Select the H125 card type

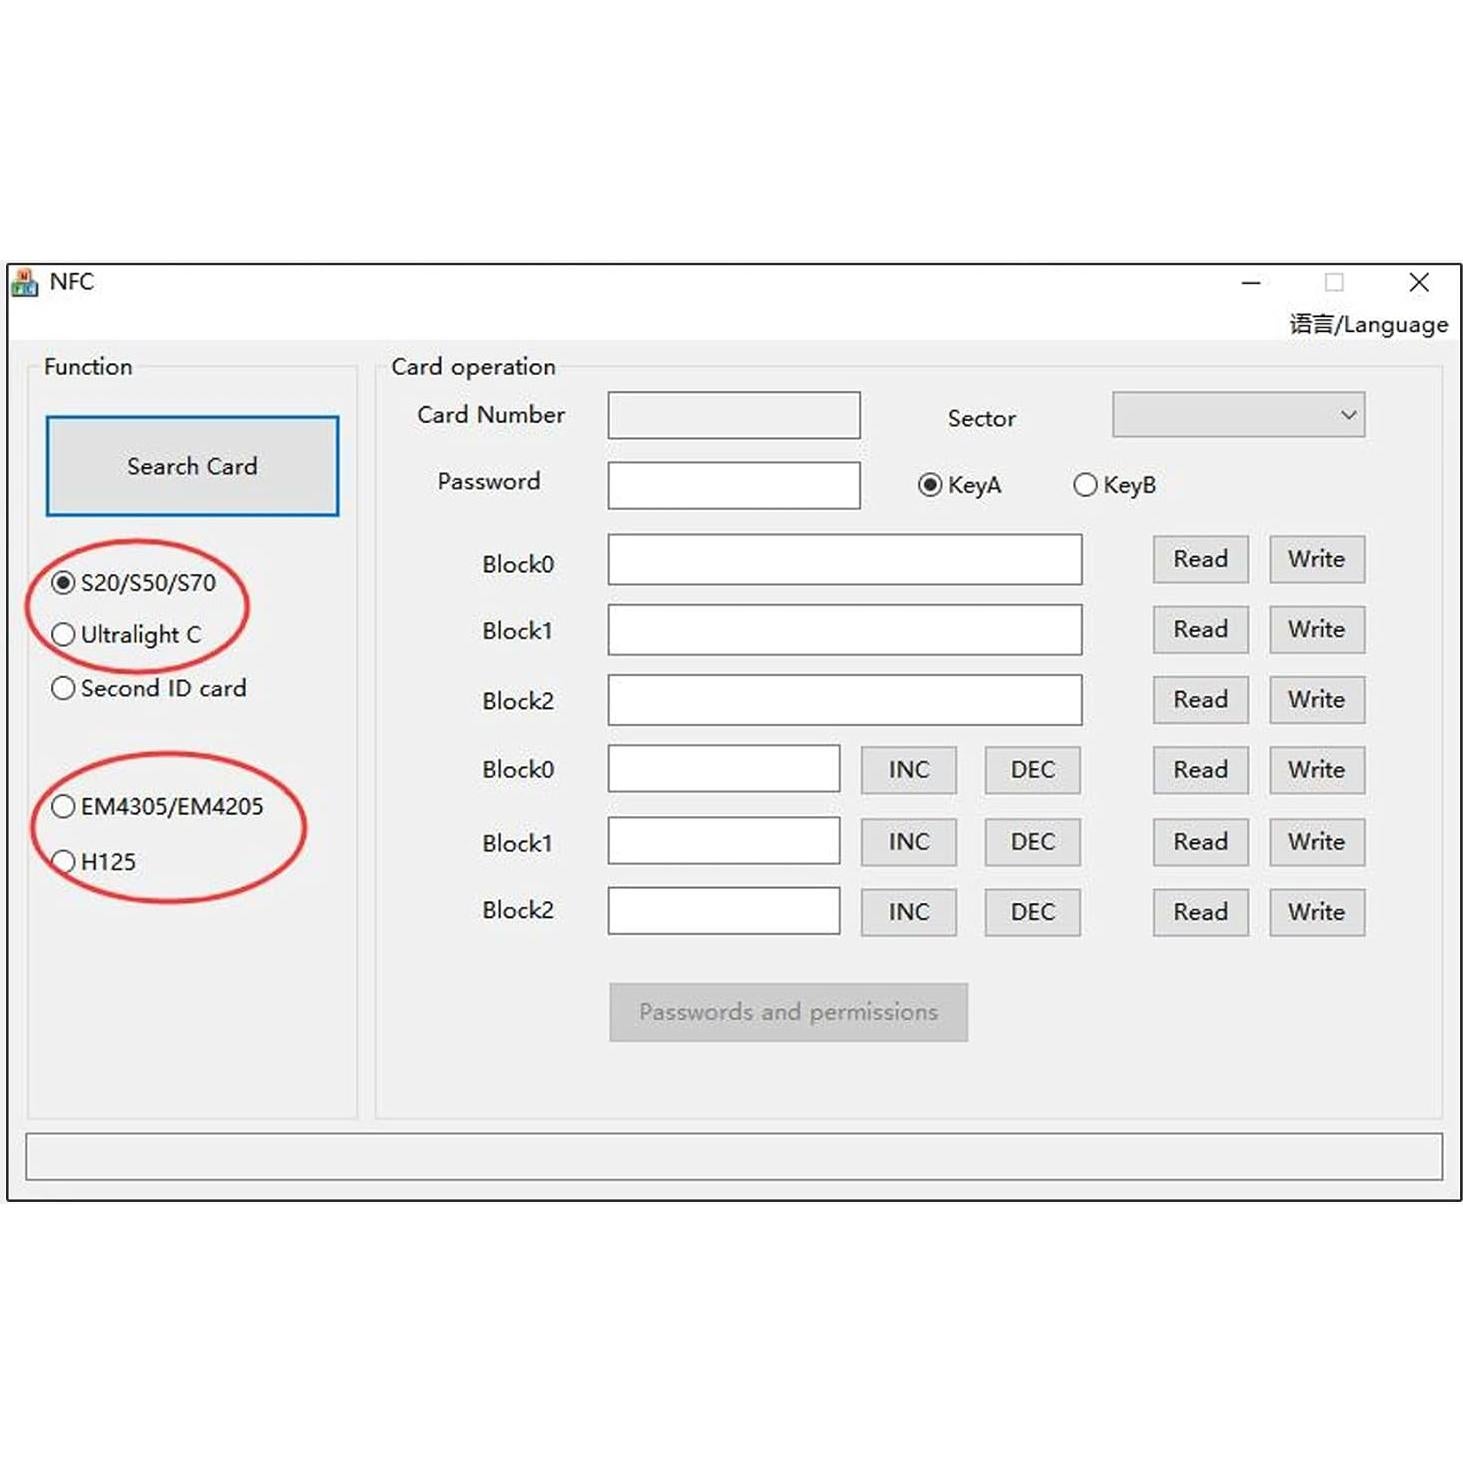pos(64,861)
